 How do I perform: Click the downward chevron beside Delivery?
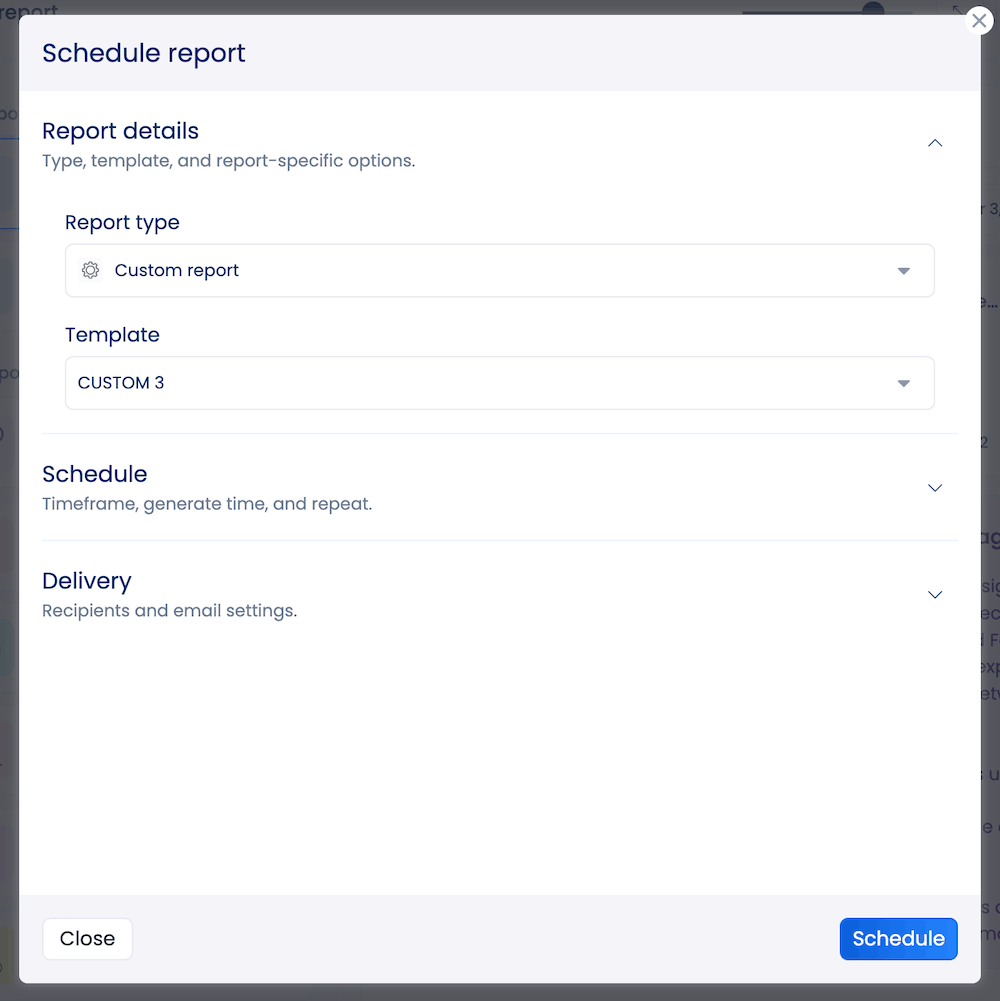[935, 594]
